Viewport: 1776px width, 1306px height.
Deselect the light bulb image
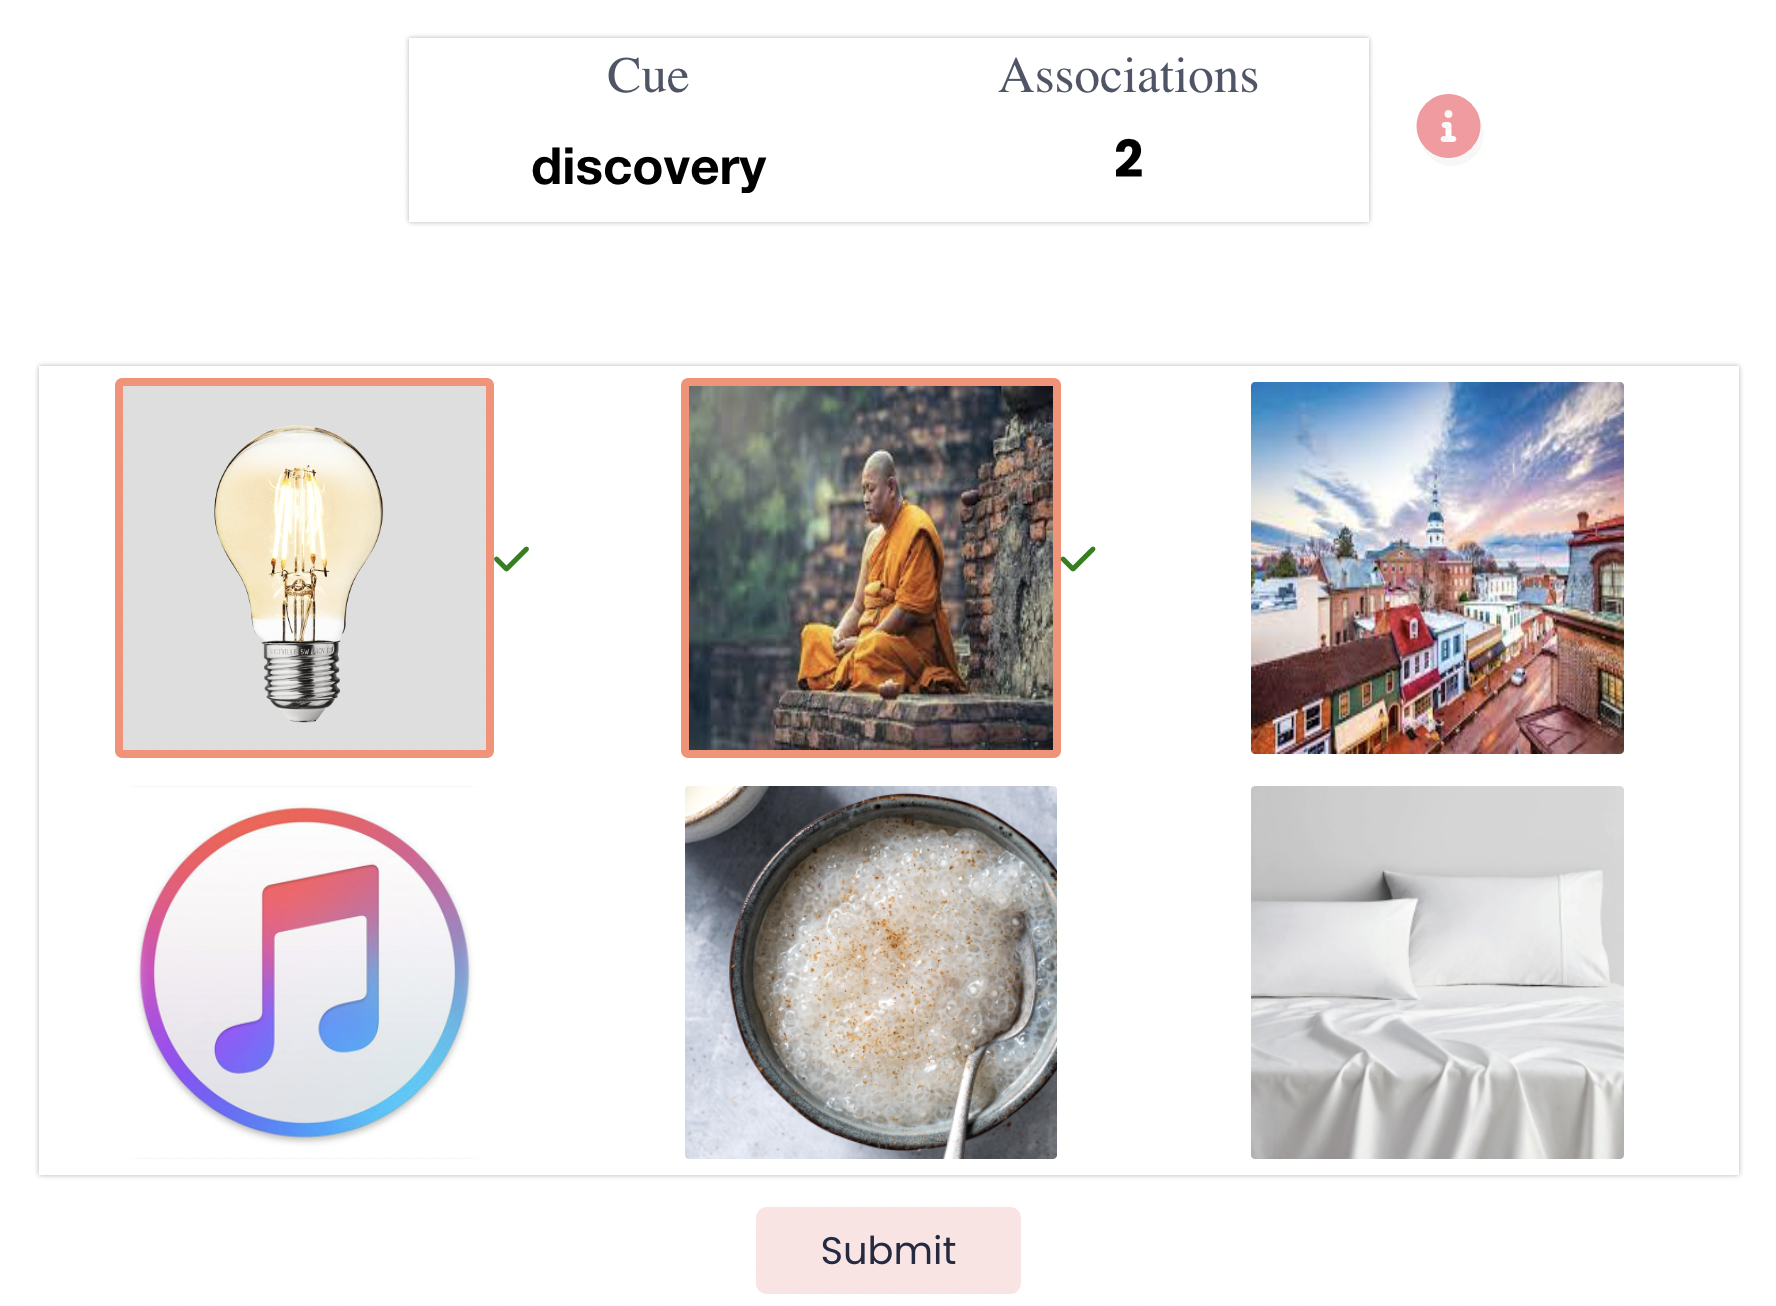point(305,568)
